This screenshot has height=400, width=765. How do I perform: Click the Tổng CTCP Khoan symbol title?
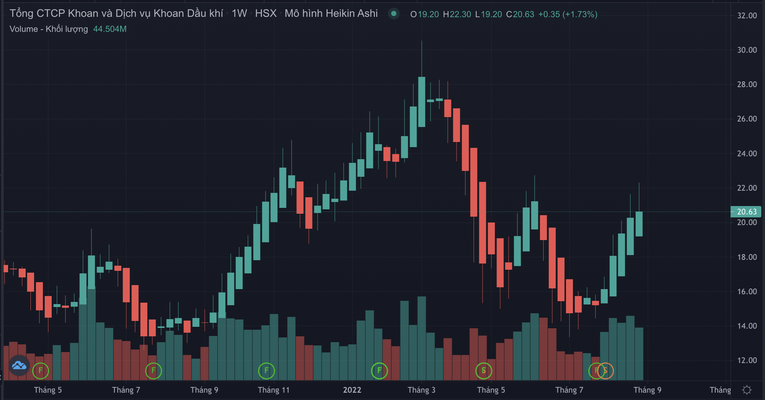(113, 15)
